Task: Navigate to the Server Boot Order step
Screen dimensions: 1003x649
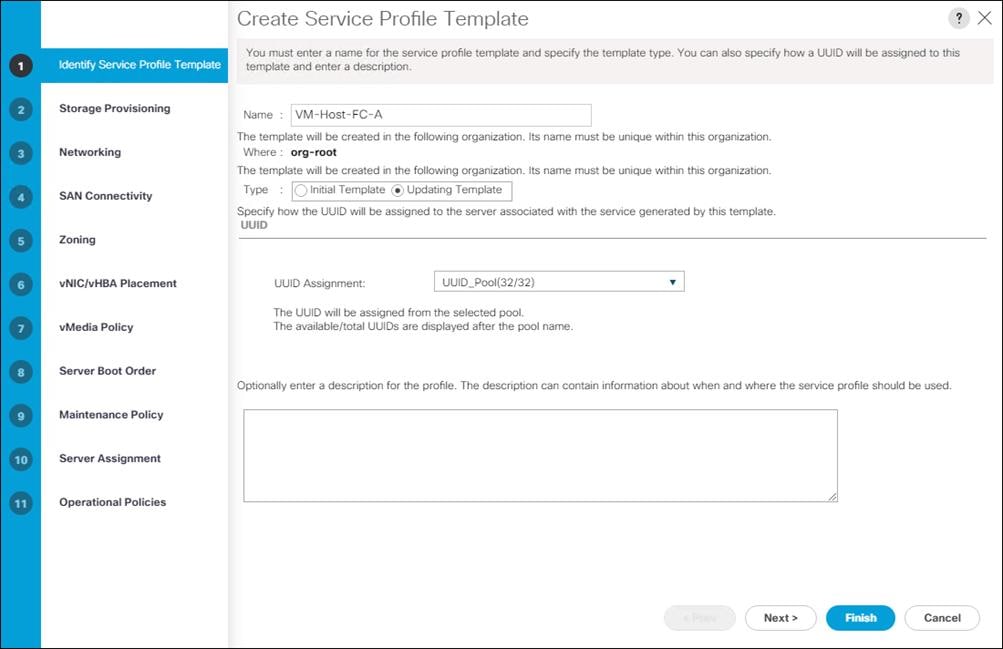Action: pyautogui.click(x=20, y=371)
